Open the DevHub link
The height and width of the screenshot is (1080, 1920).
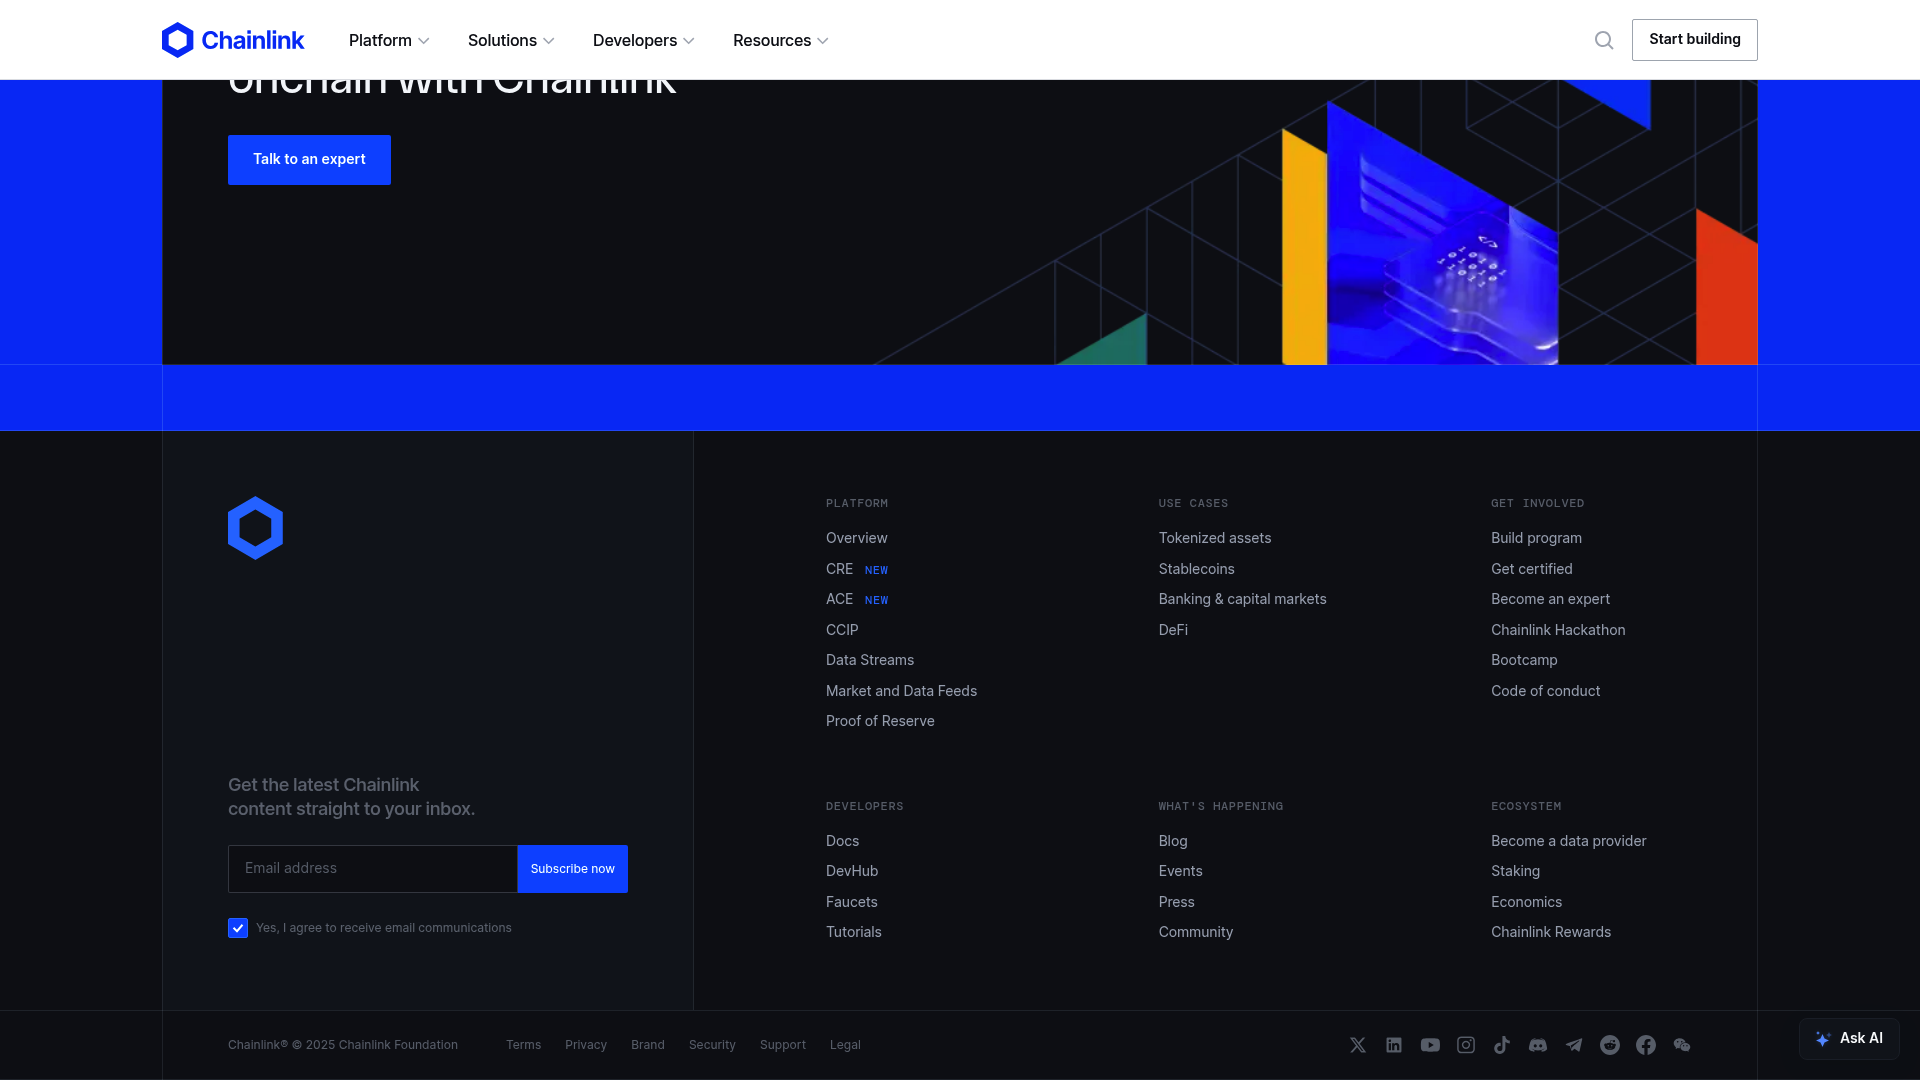point(852,871)
